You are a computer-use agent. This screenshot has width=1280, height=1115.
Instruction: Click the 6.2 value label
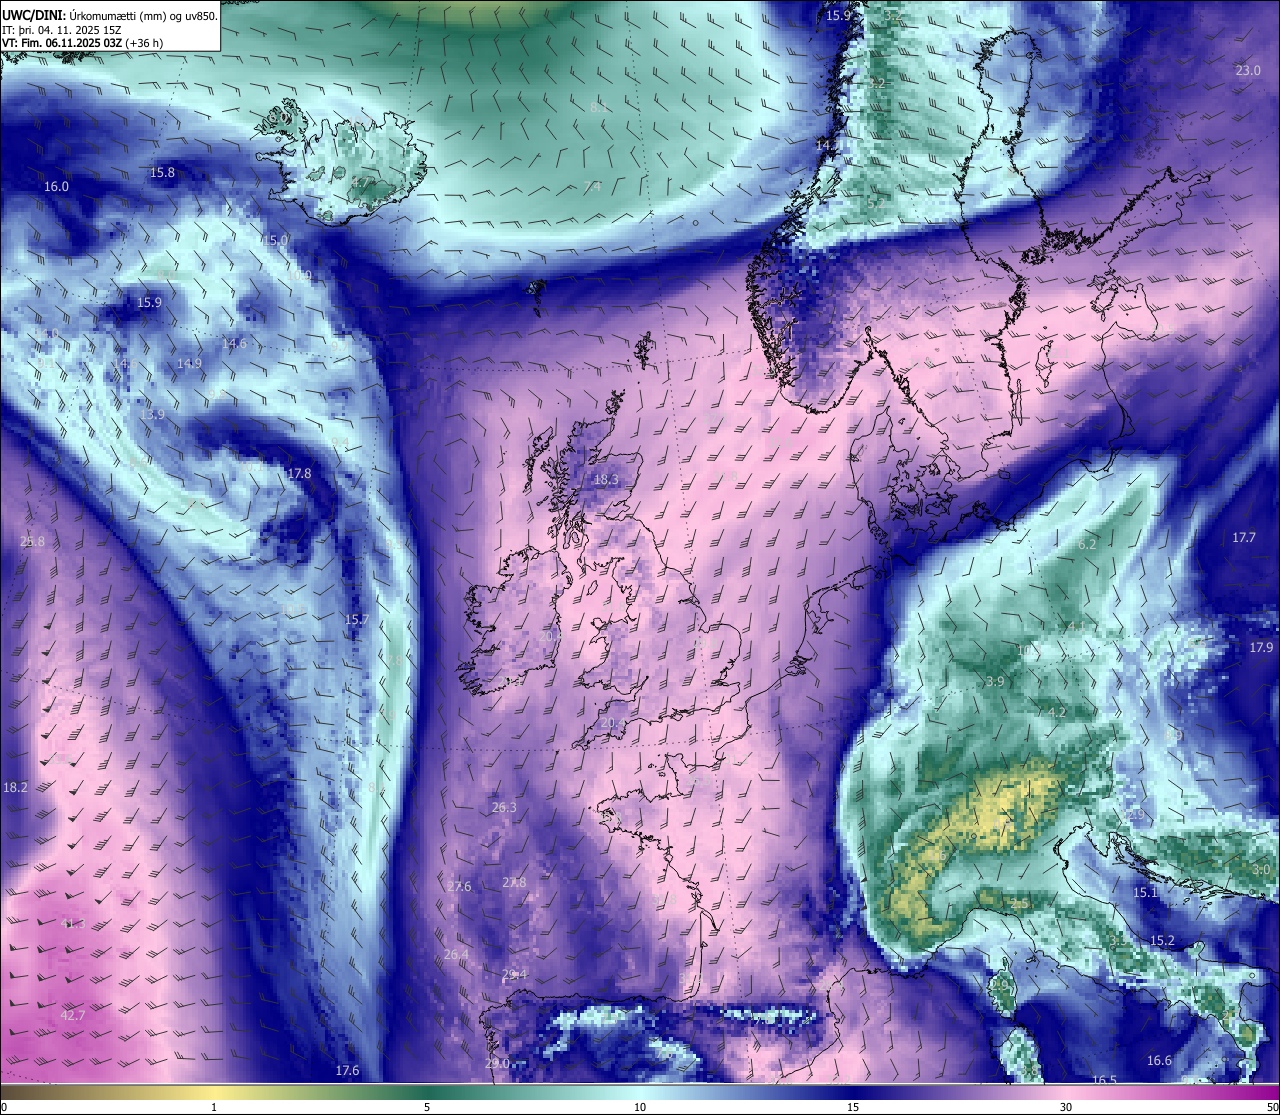click(x=1088, y=544)
